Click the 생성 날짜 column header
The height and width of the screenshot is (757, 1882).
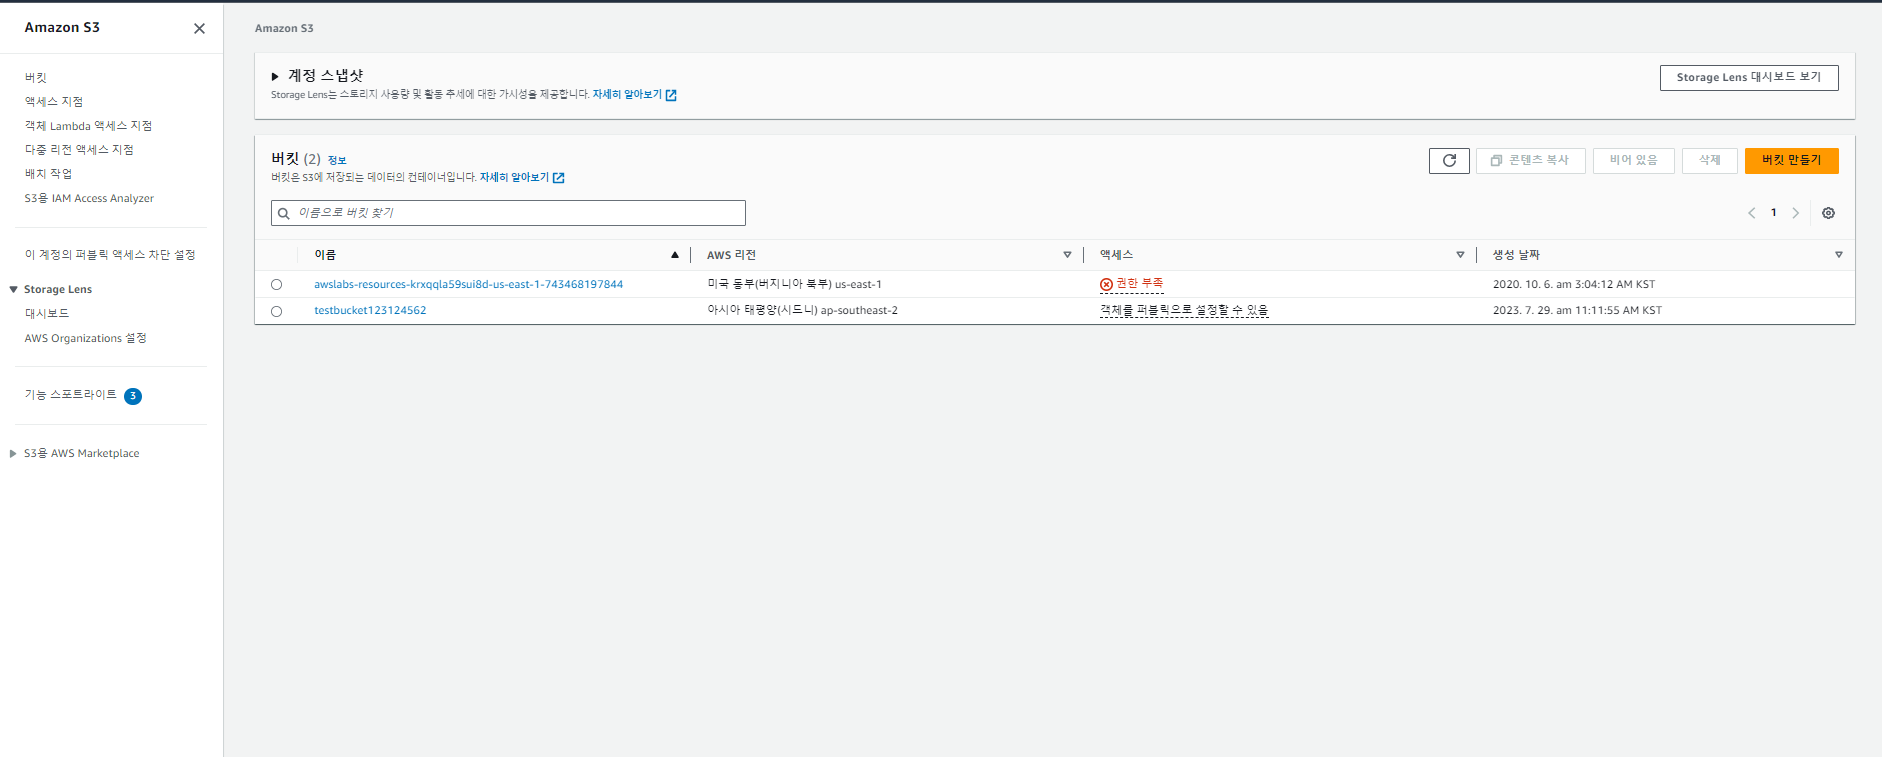[x=1516, y=255]
